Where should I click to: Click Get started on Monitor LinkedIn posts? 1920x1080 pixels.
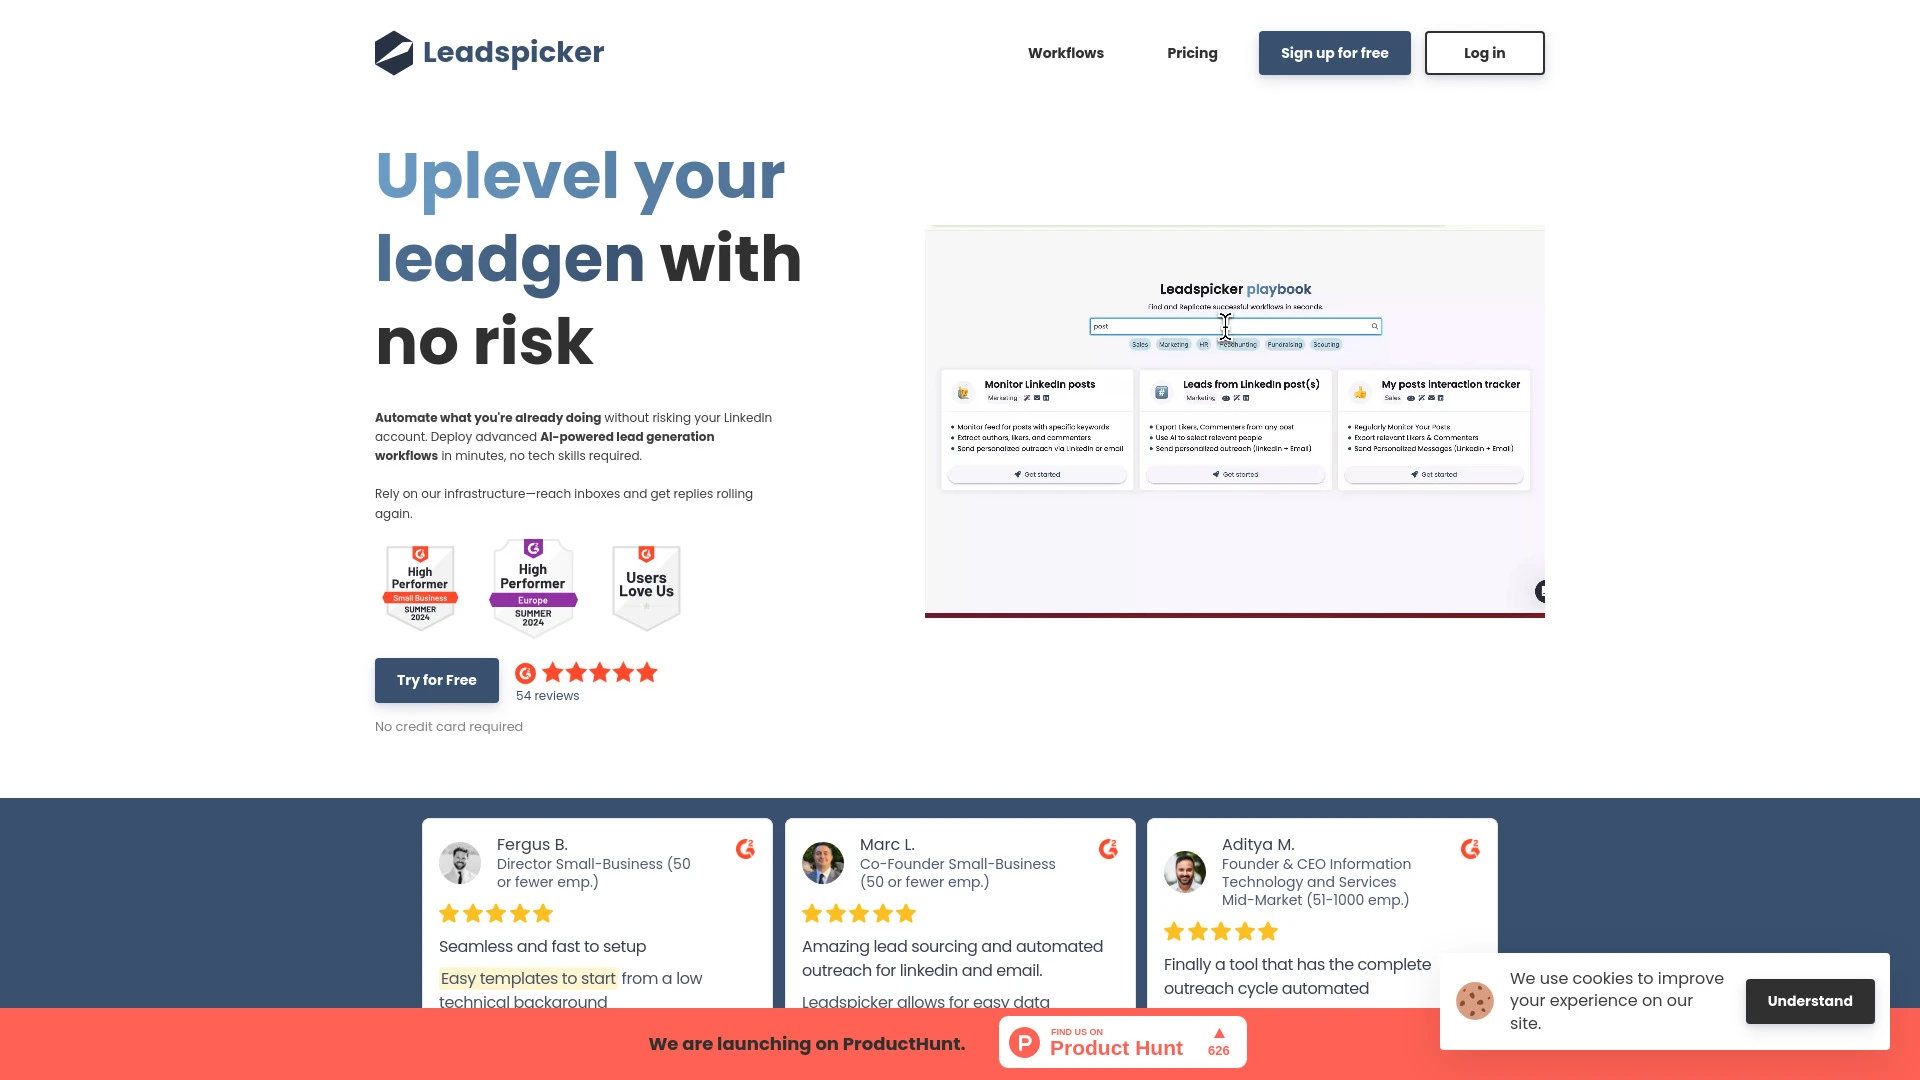pyautogui.click(x=1038, y=475)
